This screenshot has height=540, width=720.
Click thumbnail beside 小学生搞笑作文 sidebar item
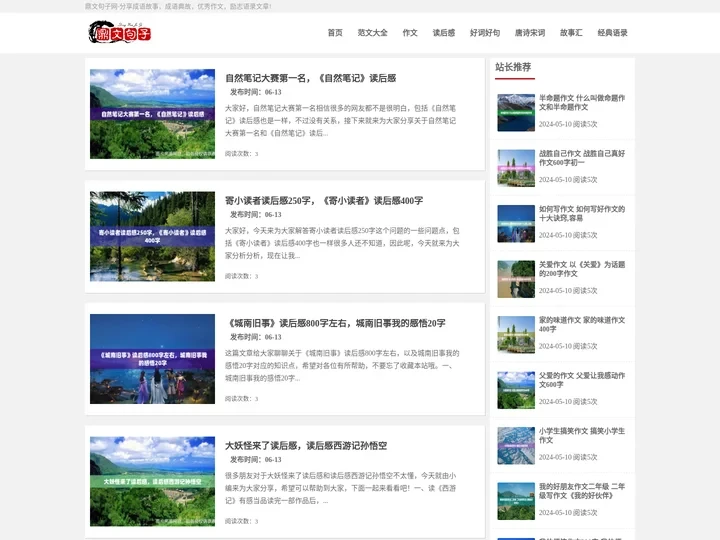tap(516, 446)
